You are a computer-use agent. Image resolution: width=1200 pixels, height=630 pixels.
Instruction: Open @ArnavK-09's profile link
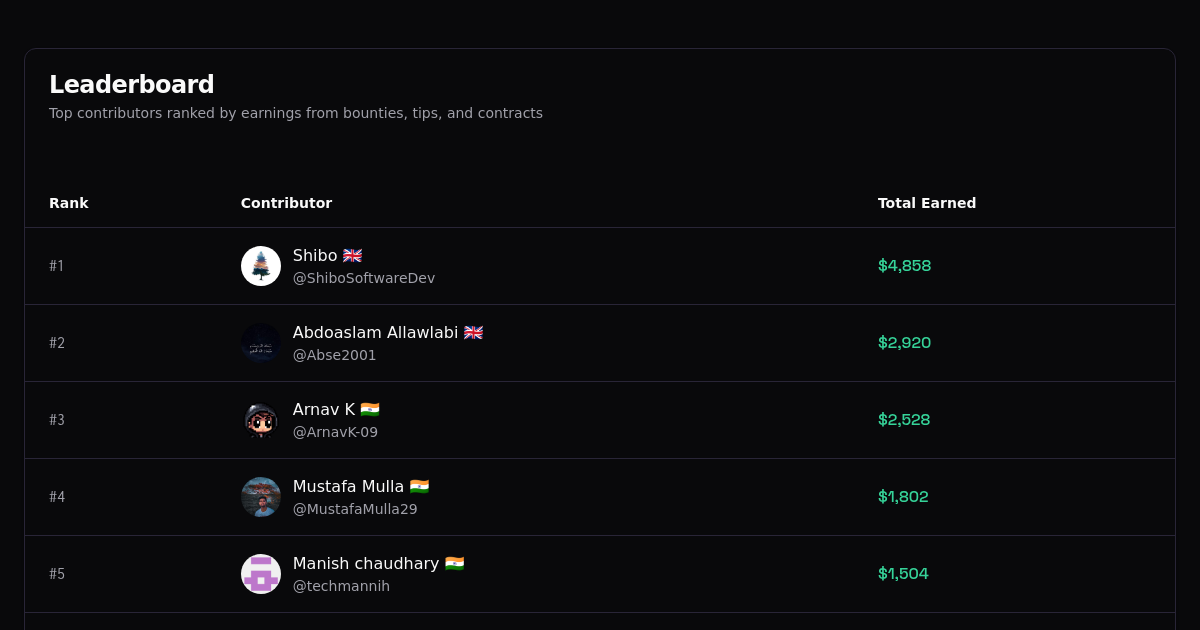pos(335,432)
